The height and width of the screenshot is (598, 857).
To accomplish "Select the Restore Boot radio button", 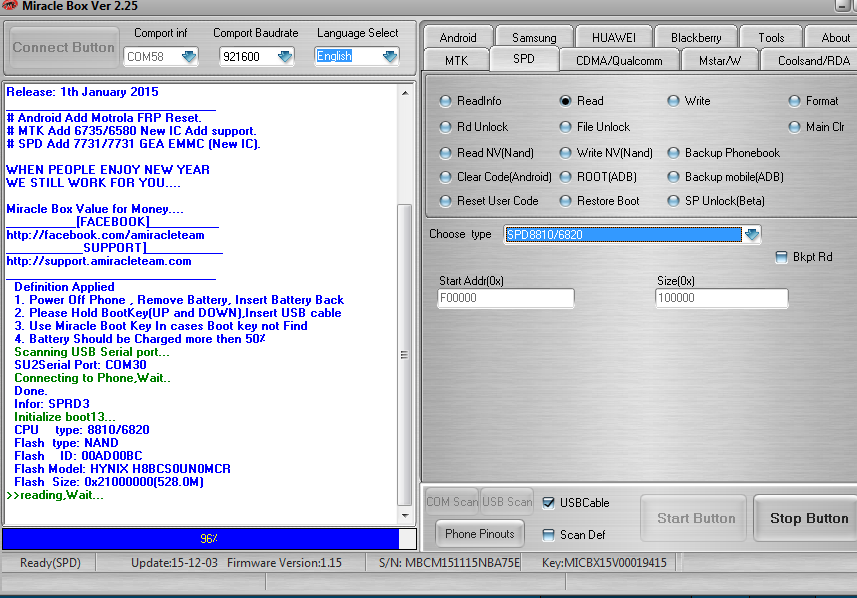I will click(x=566, y=201).
